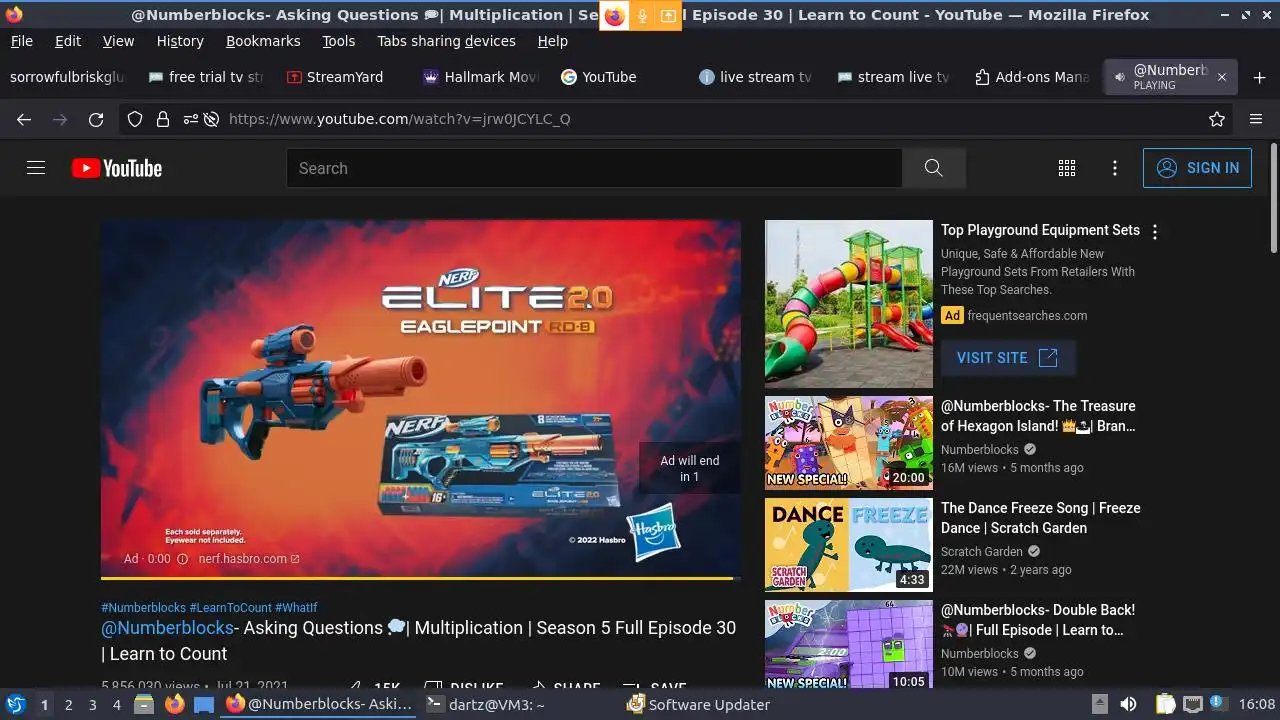Click SIGN IN button
Viewport: 1280px width, 720px height.
coord(1197,168)
